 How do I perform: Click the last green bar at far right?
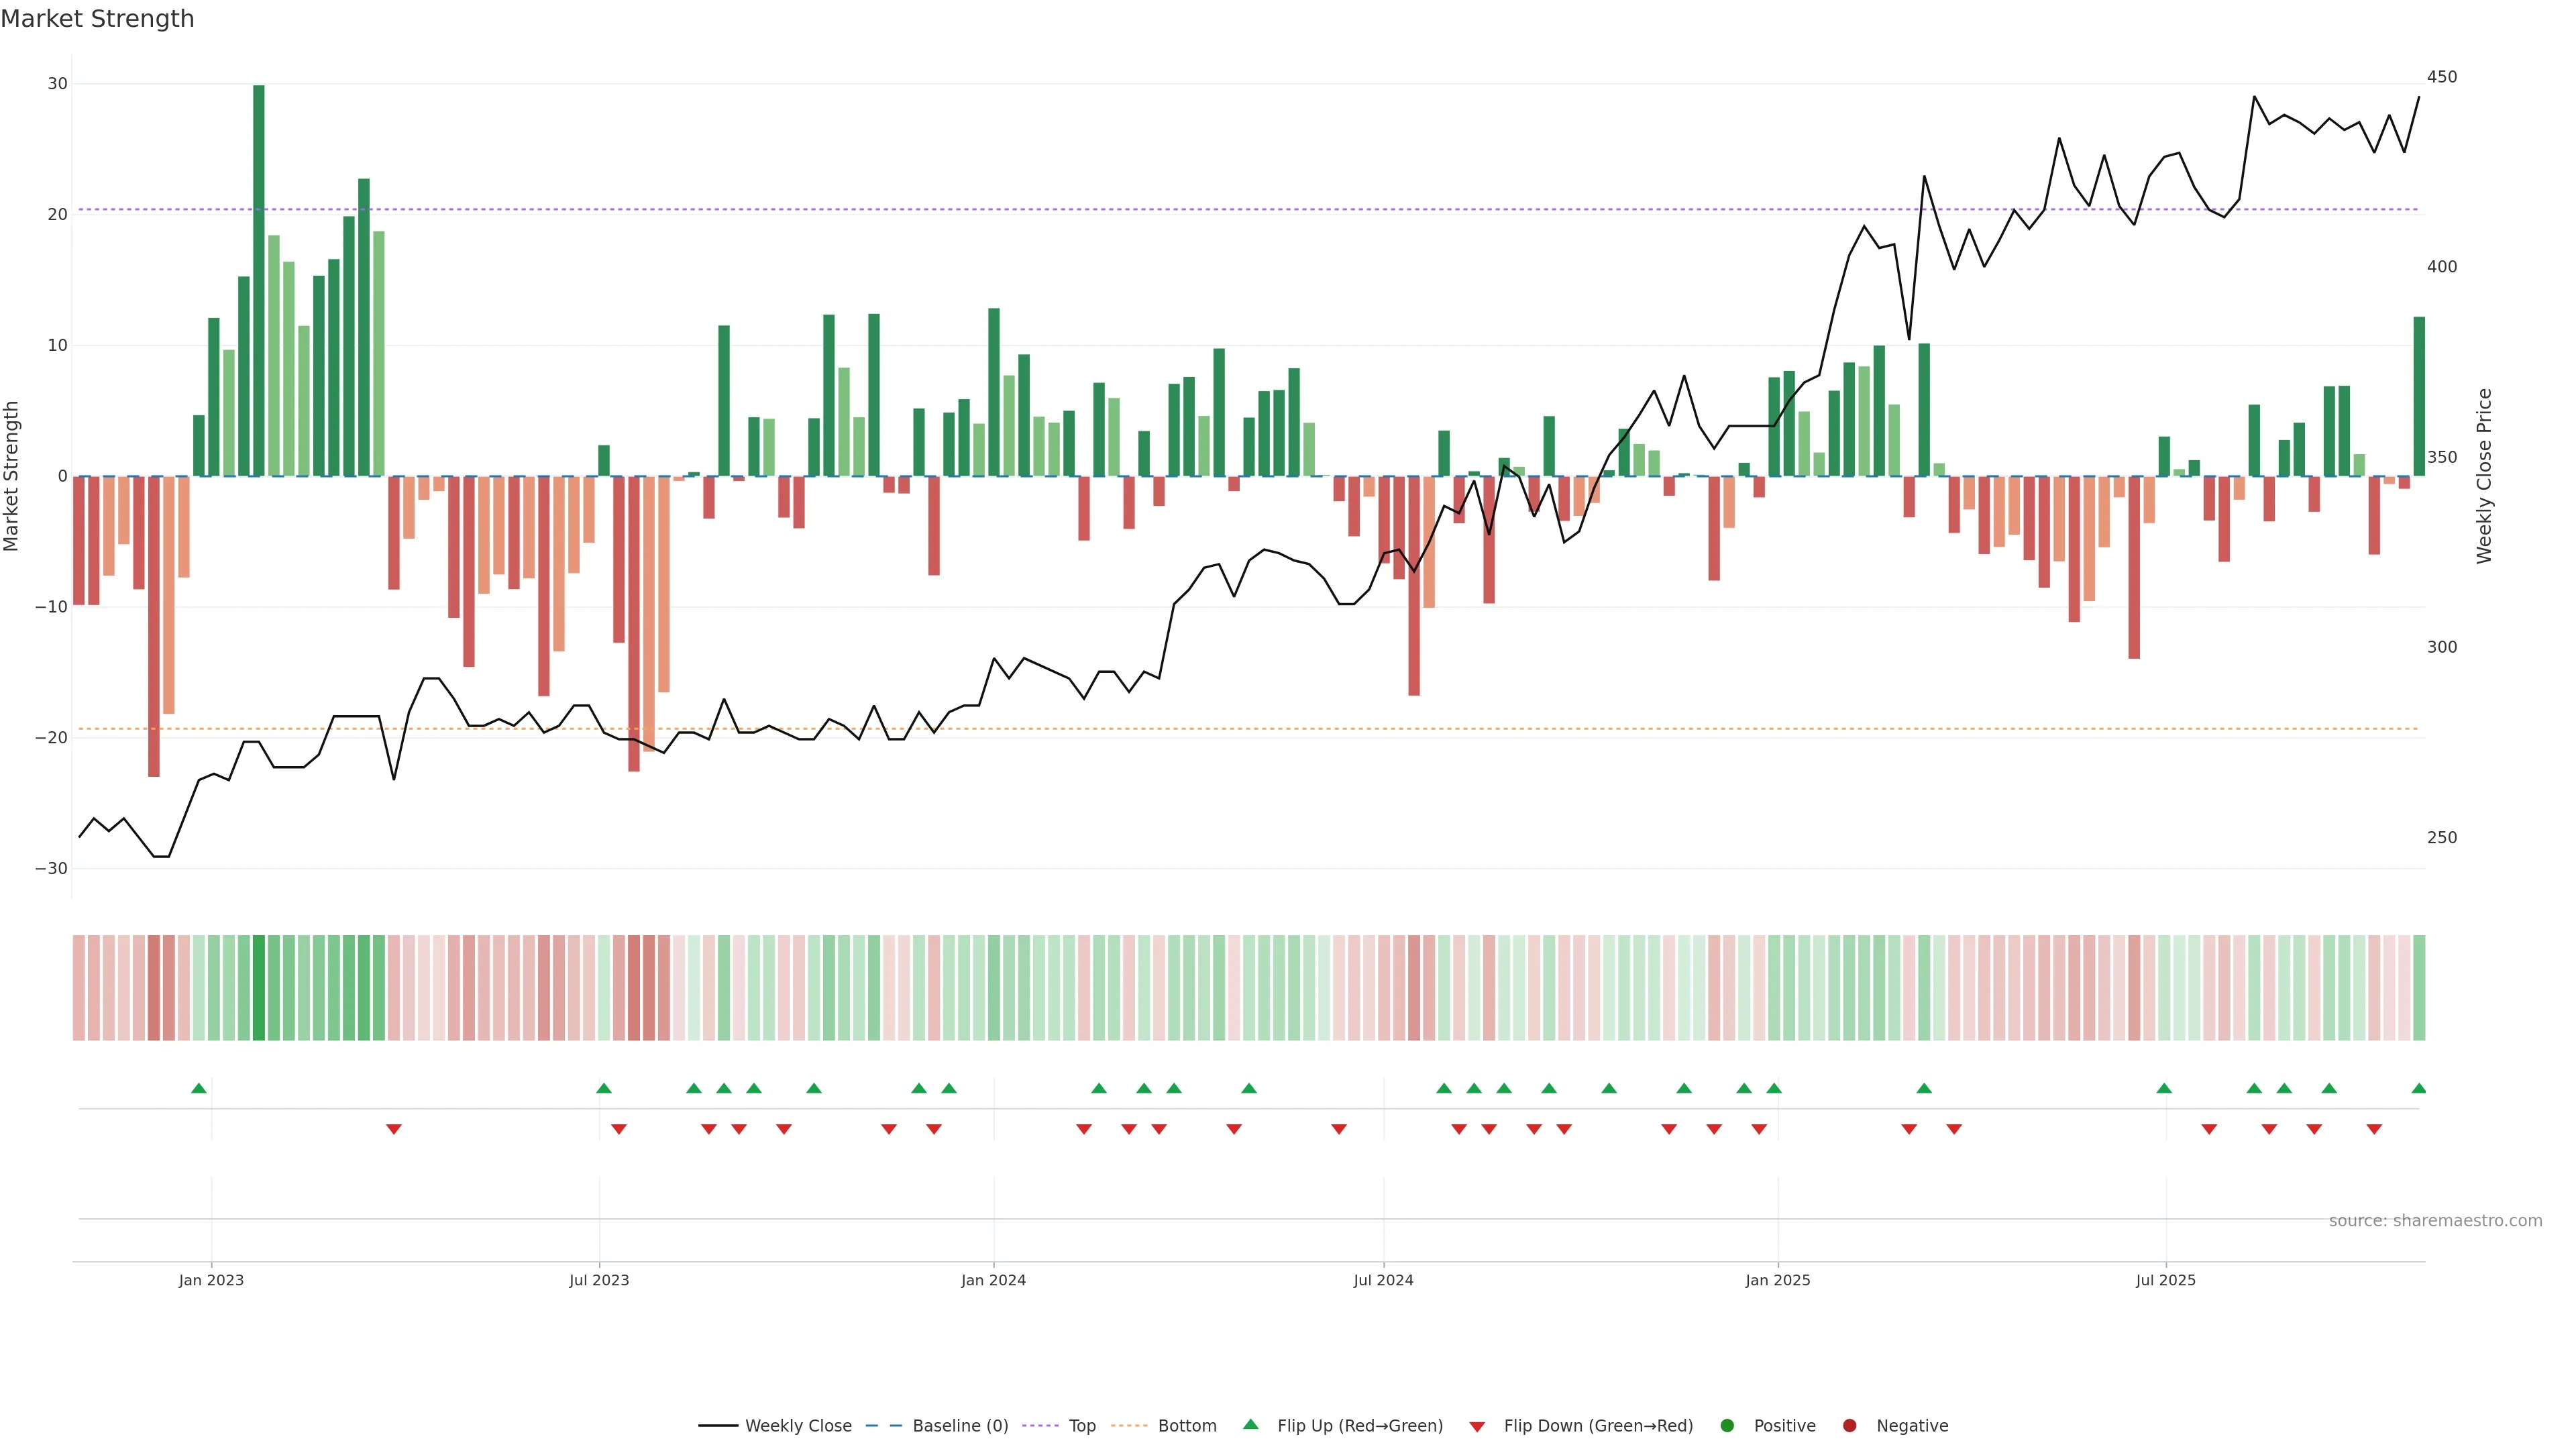point(2418,396)
